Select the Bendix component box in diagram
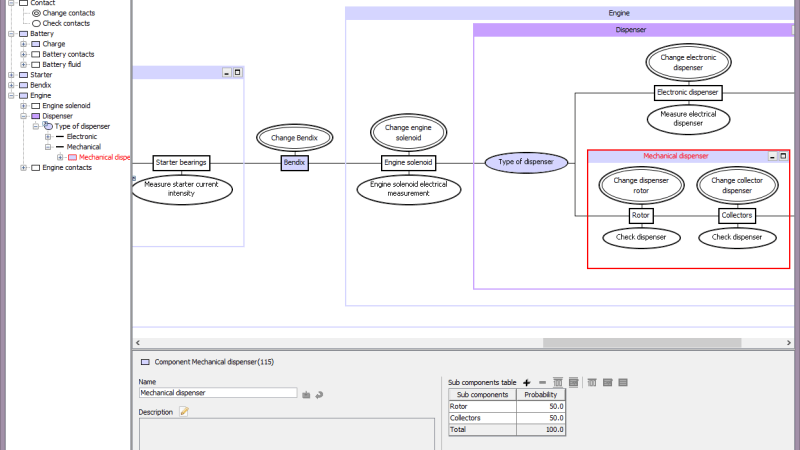The height and width of the screenshot is (450, 800). pyautogui.click(x=294, y=163)
